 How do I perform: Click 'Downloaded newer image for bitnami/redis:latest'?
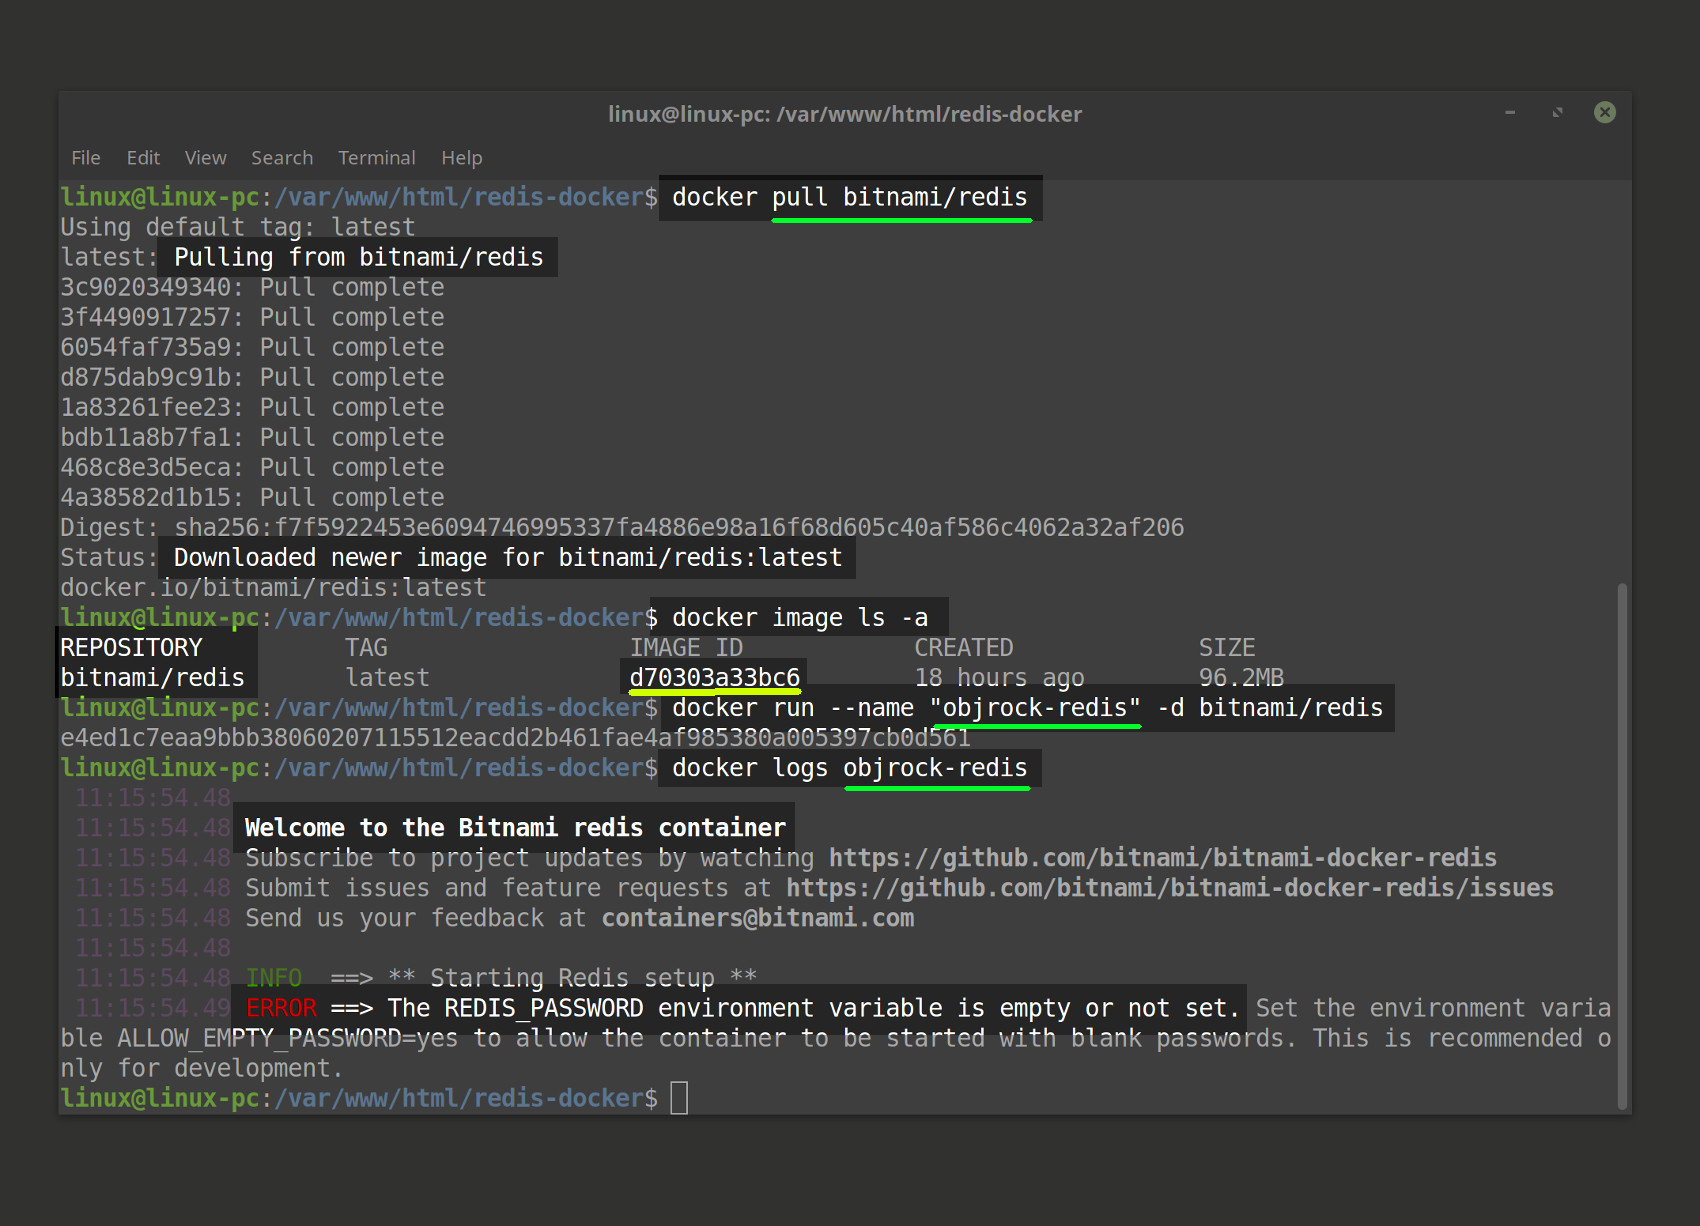click(508, 557)
